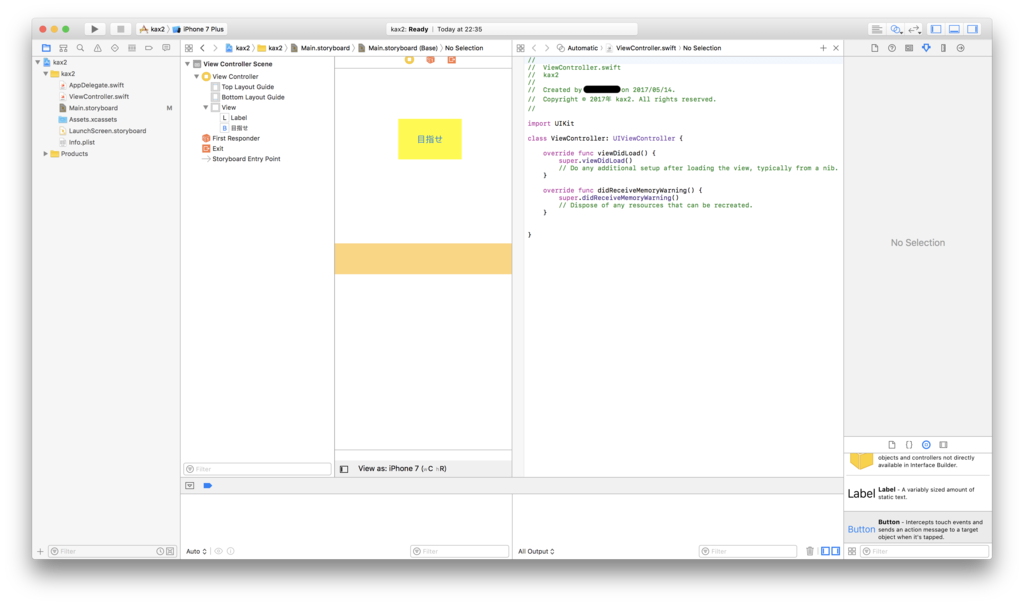Toggle the Debug area visibility
Screen dimensions: 1024x605
(954, 29)
